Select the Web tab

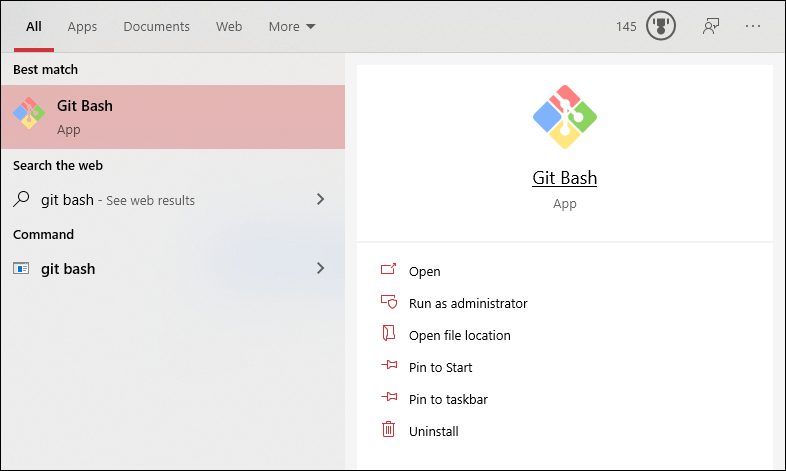229,27
